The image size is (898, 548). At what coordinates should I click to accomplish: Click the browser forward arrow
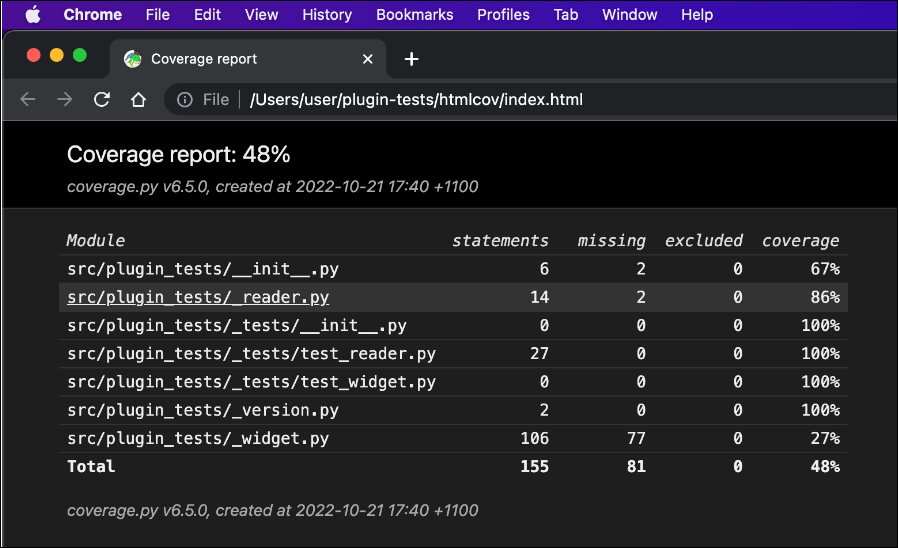[64, 100]
